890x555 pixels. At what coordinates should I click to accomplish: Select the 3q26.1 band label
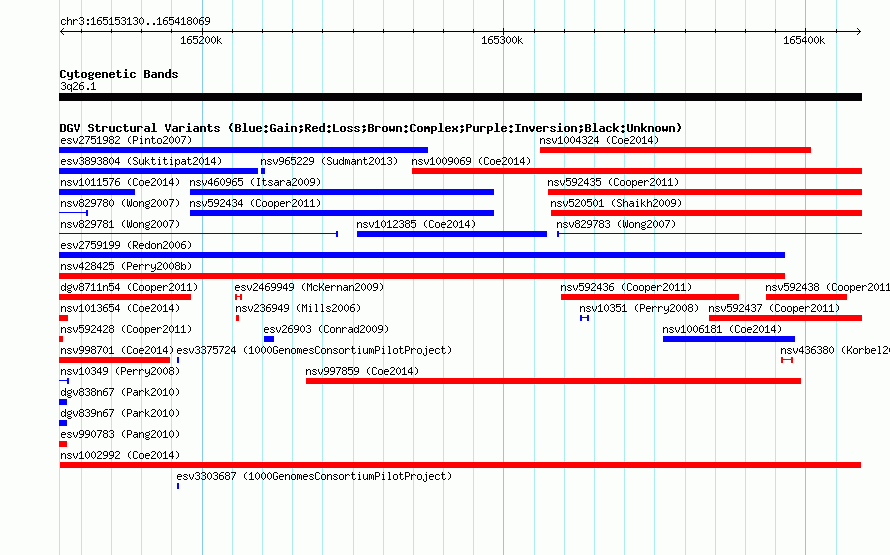[78, 86]
